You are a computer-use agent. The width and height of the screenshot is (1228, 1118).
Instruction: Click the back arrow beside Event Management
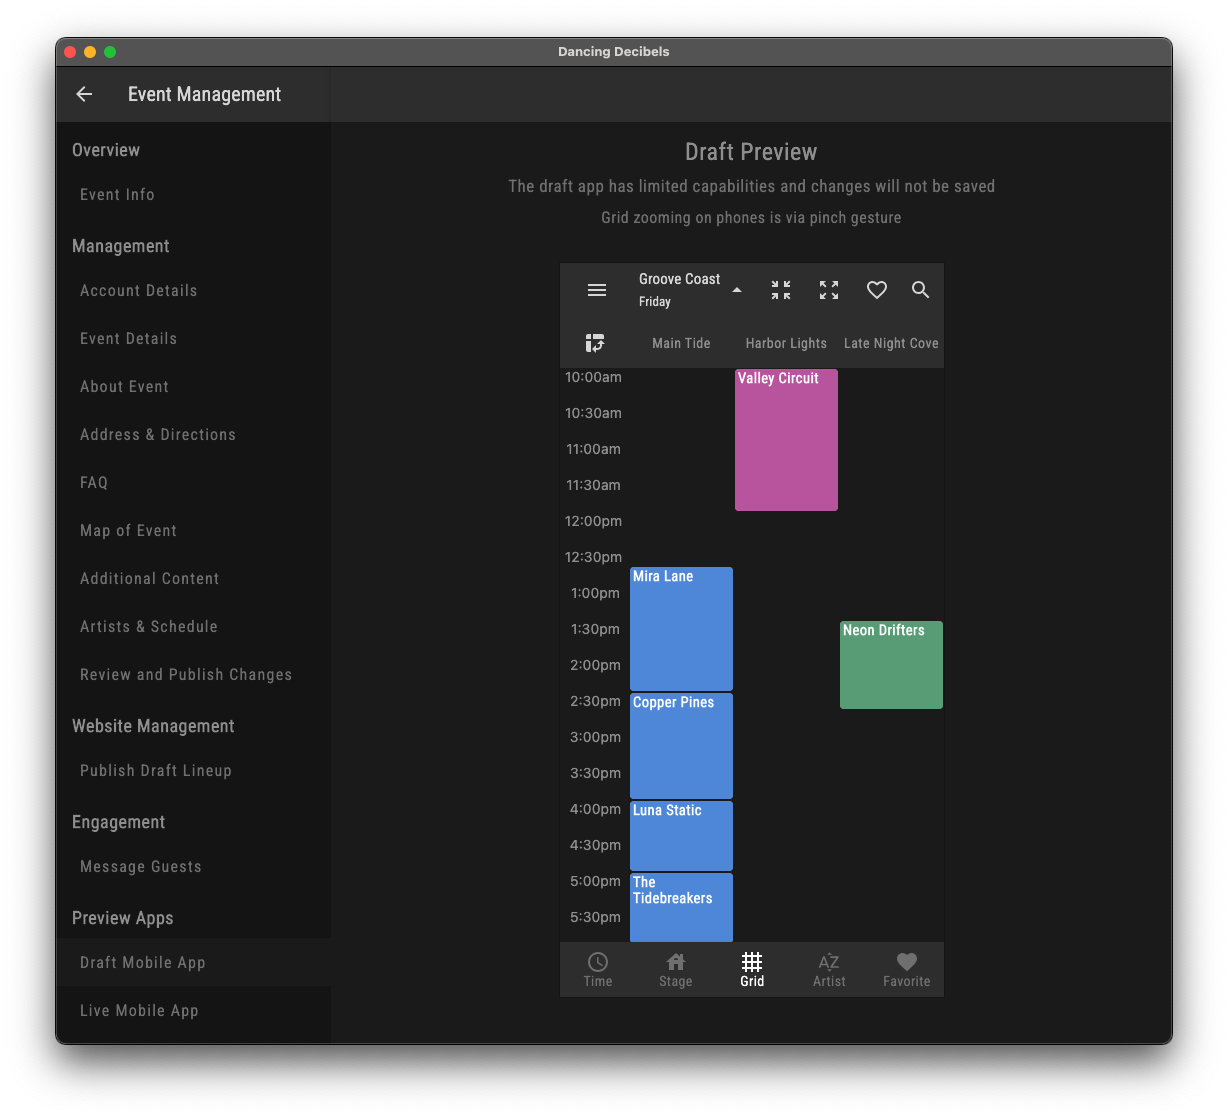84,94
